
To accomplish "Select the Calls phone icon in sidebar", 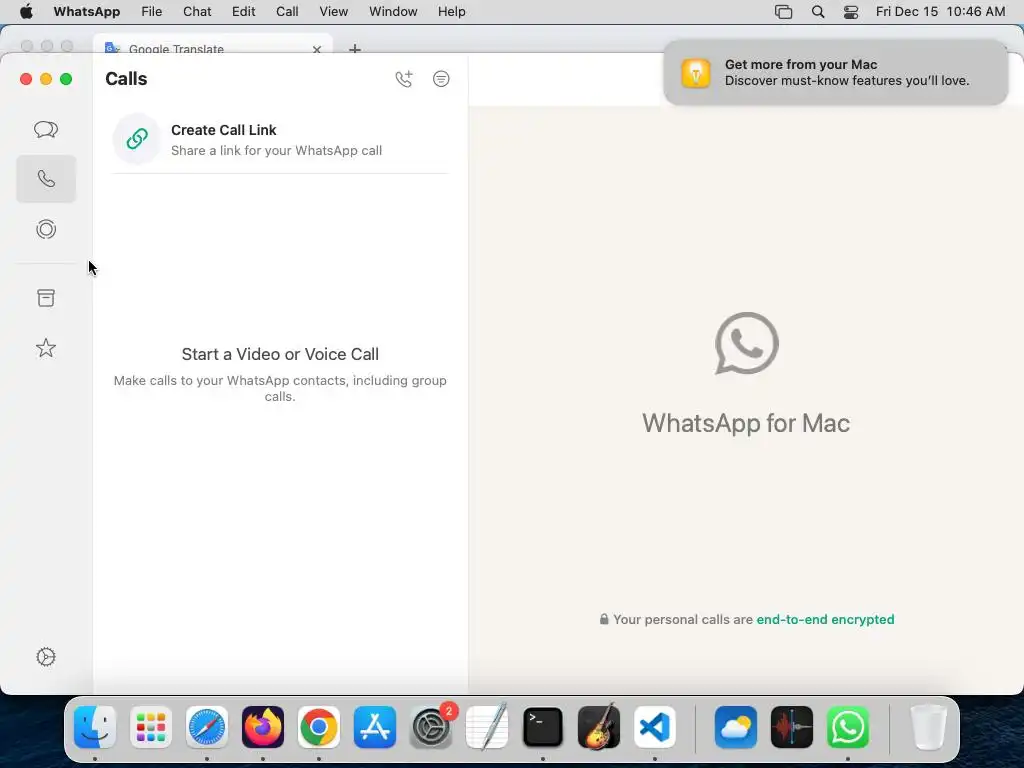I will coord(46,179).
